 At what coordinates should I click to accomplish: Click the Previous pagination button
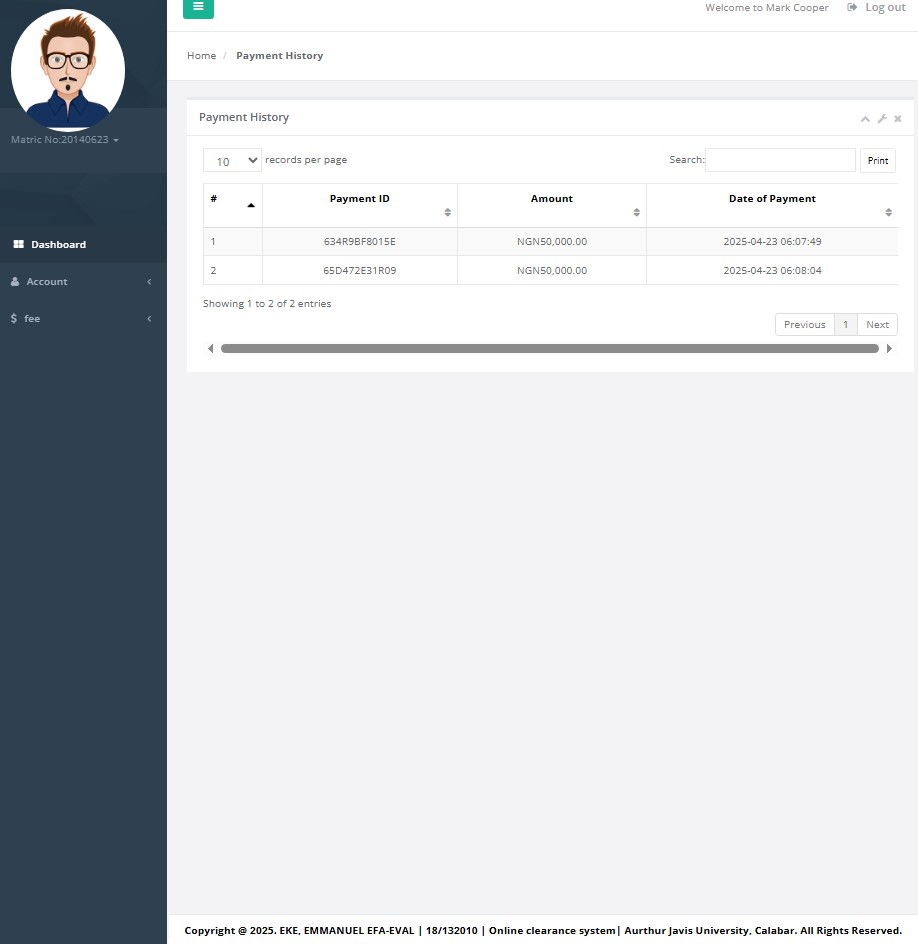(804, 324)
